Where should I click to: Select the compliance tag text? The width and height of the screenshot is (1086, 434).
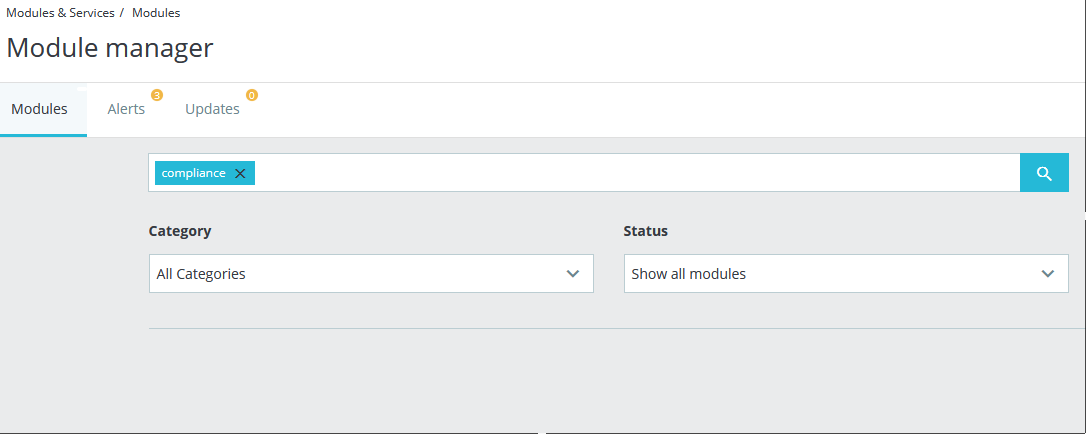(194, 173)
